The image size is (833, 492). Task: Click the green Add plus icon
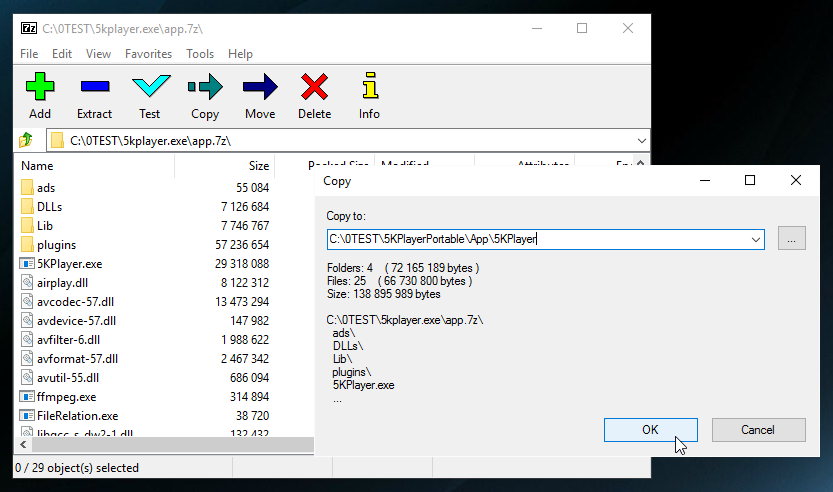(40, 87)
